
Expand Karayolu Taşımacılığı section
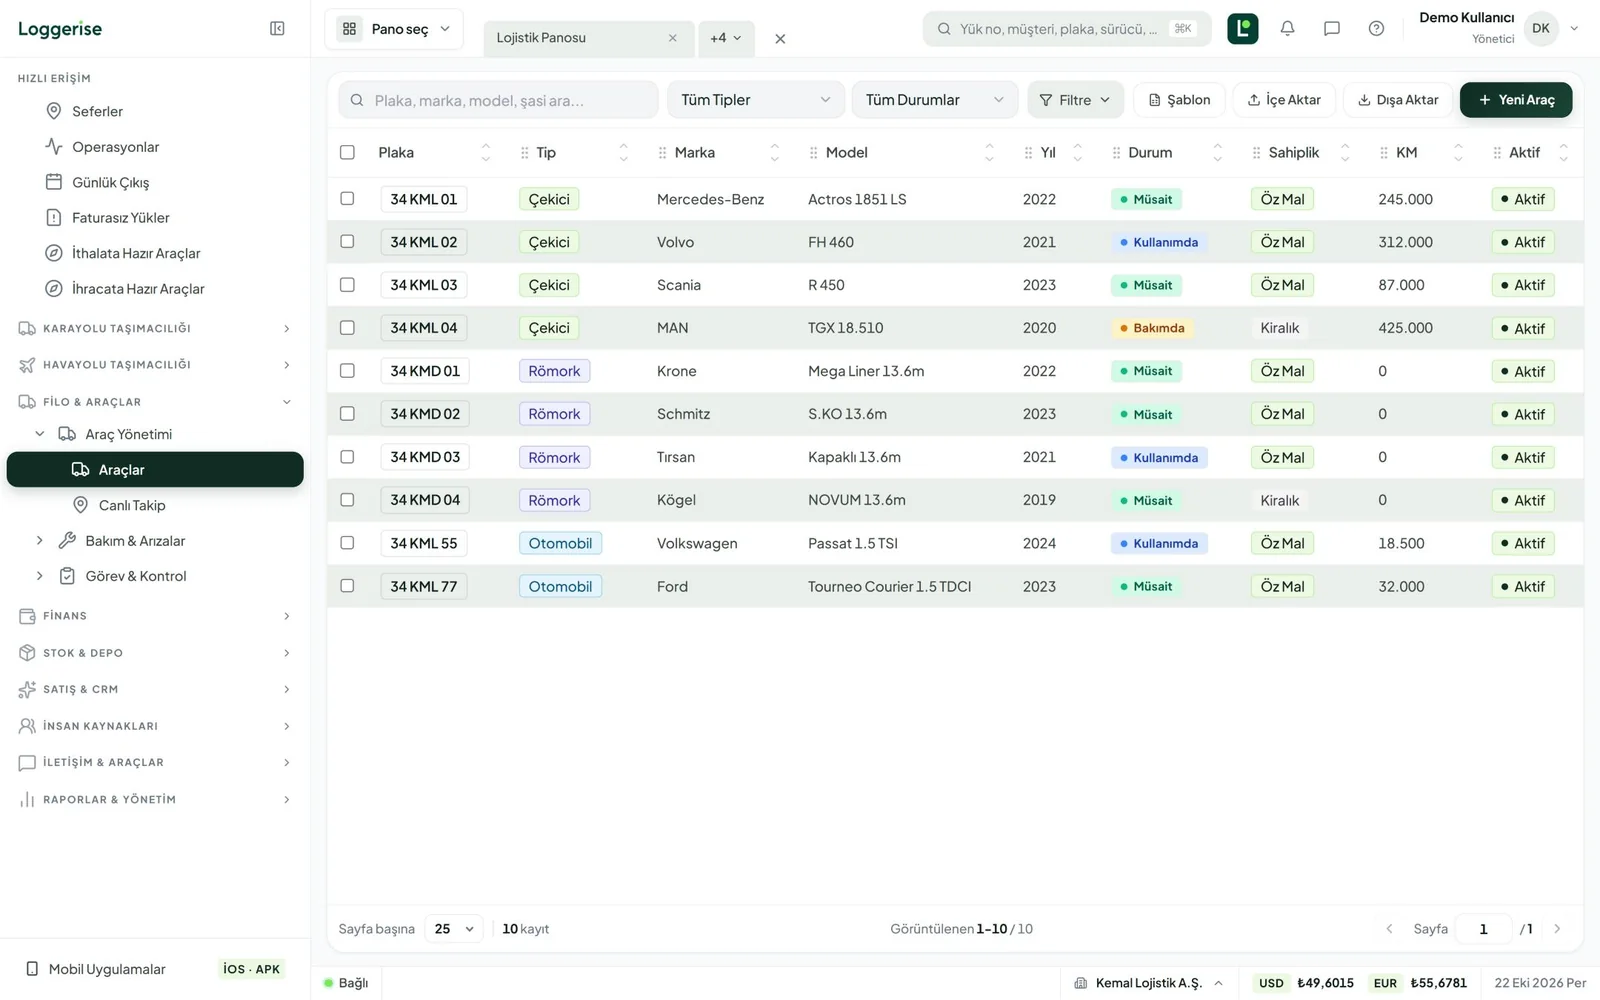(x=155, y=329)
